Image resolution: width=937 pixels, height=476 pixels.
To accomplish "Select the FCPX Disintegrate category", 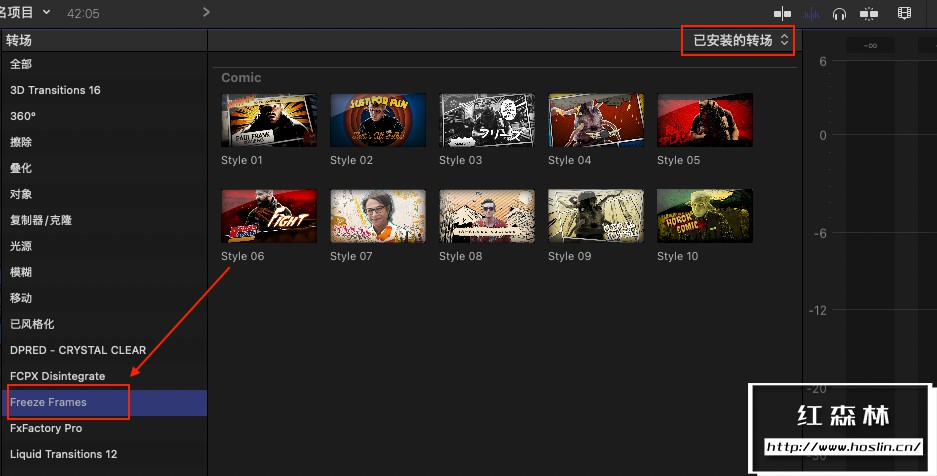I will coord(104,376).
